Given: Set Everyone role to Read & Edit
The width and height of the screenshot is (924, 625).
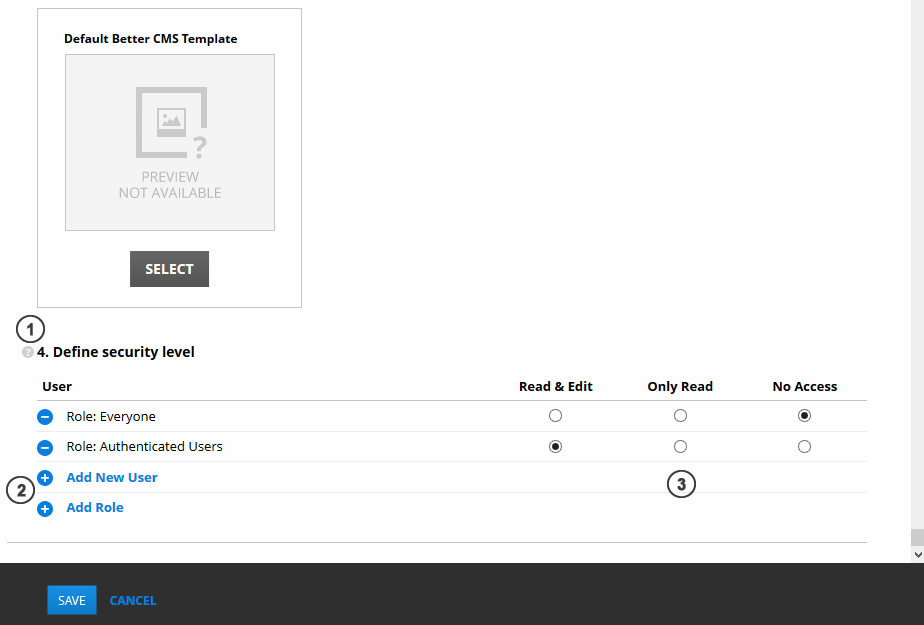Looking at the screenshot, I should 556,416.
